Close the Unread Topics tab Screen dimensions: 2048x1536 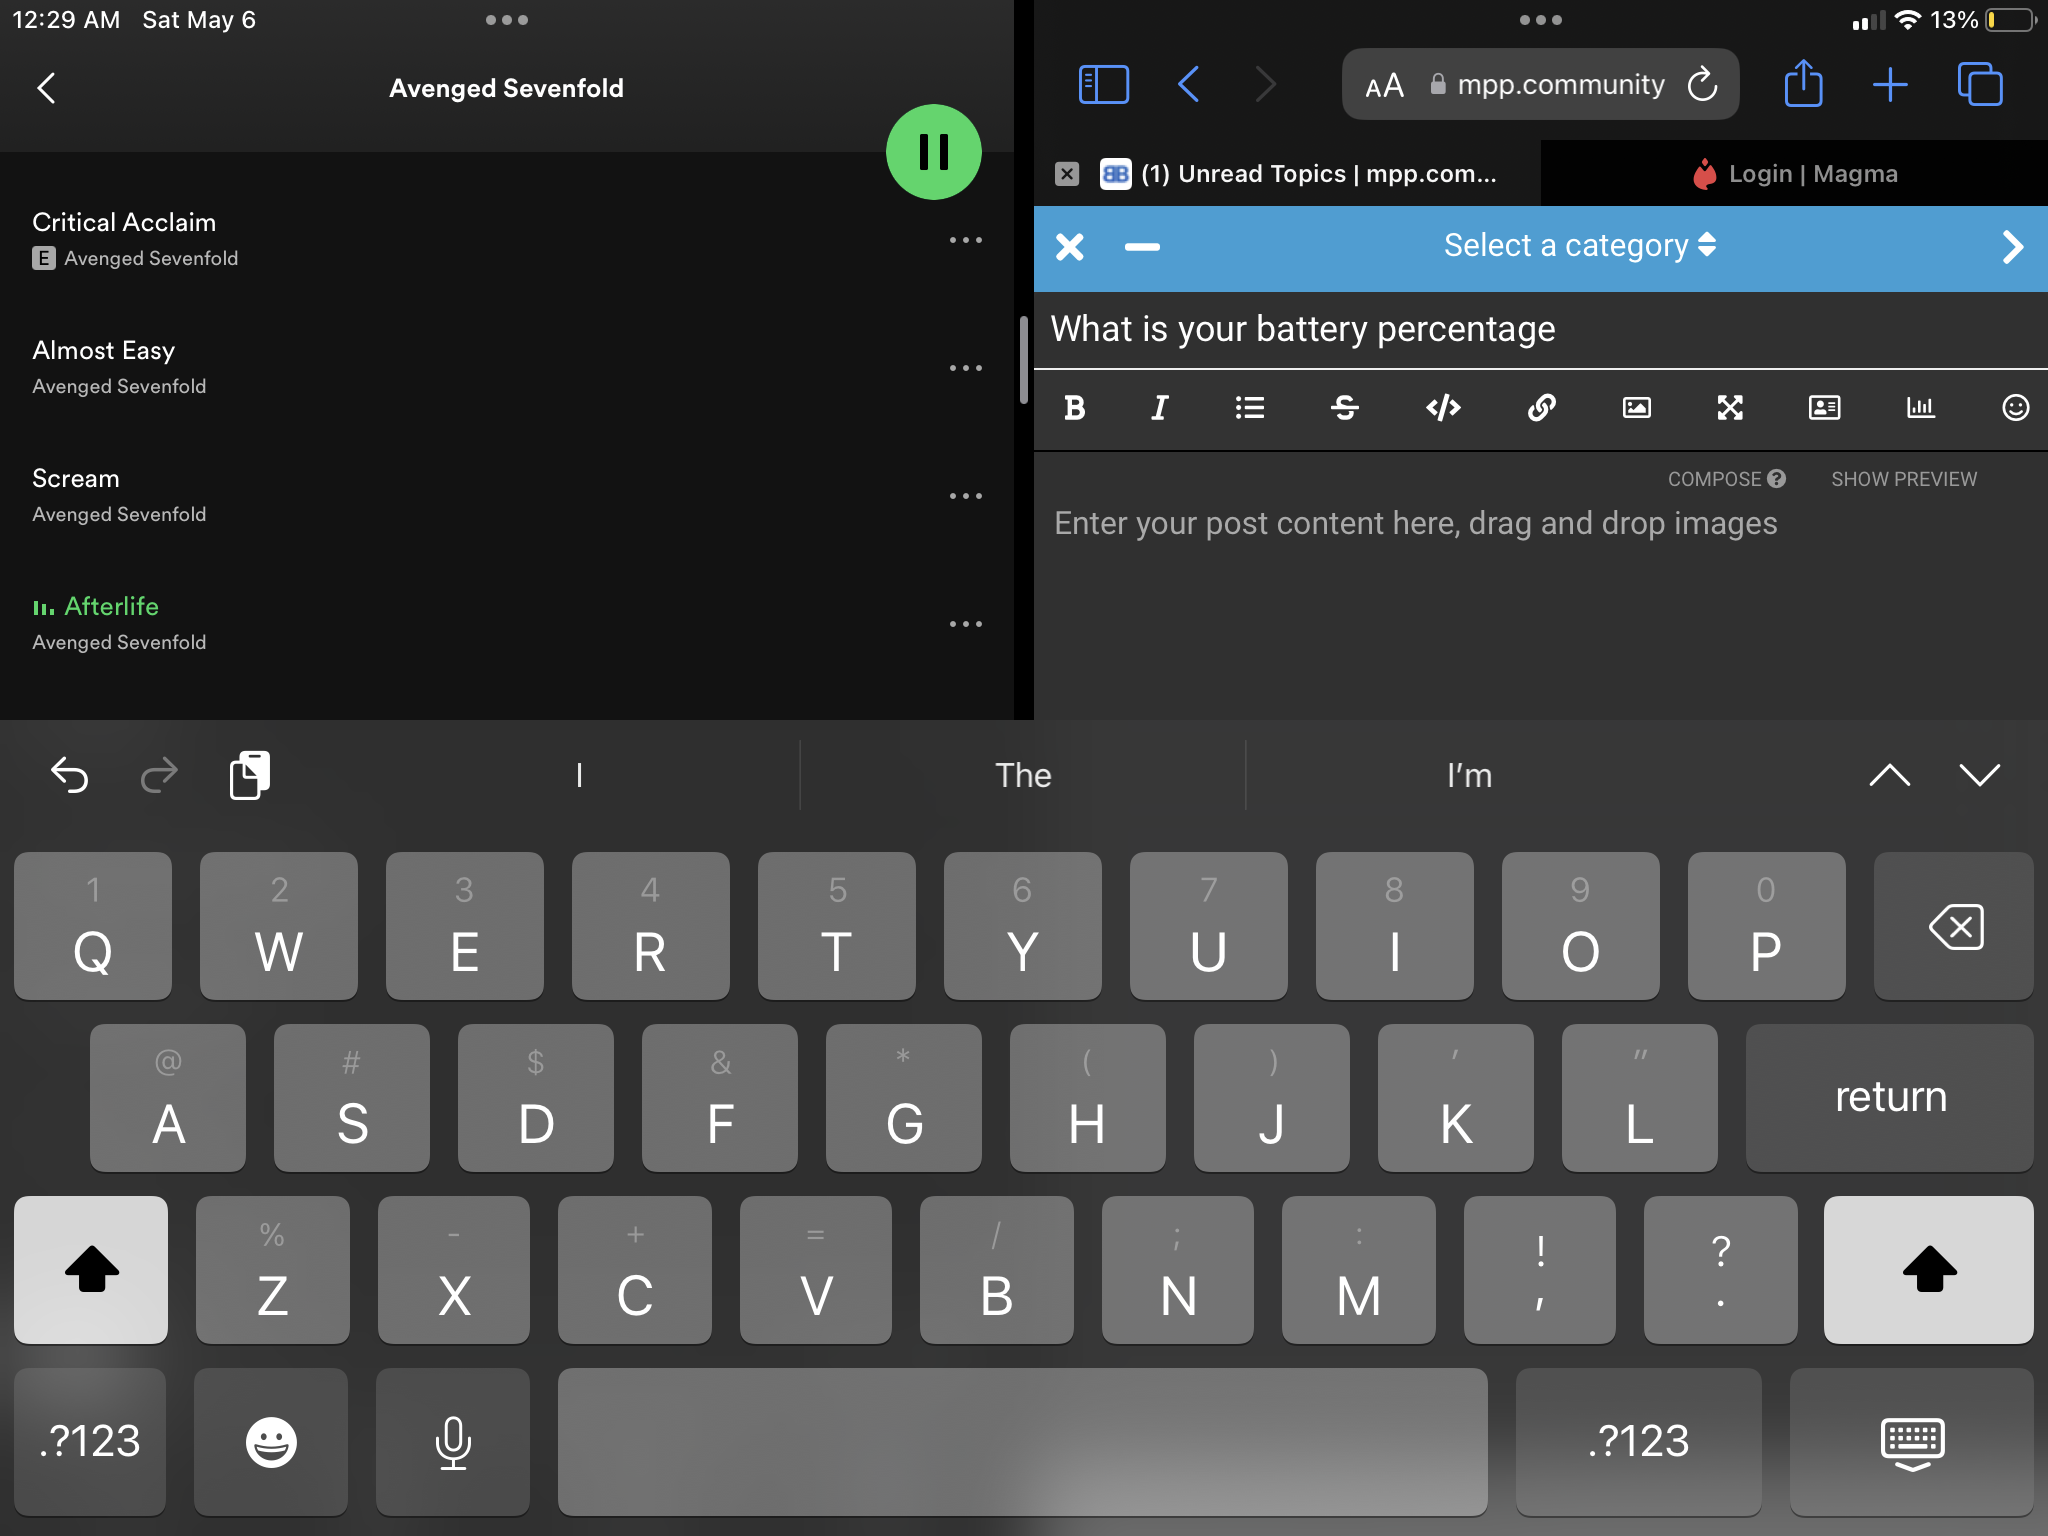(1067, 174)
